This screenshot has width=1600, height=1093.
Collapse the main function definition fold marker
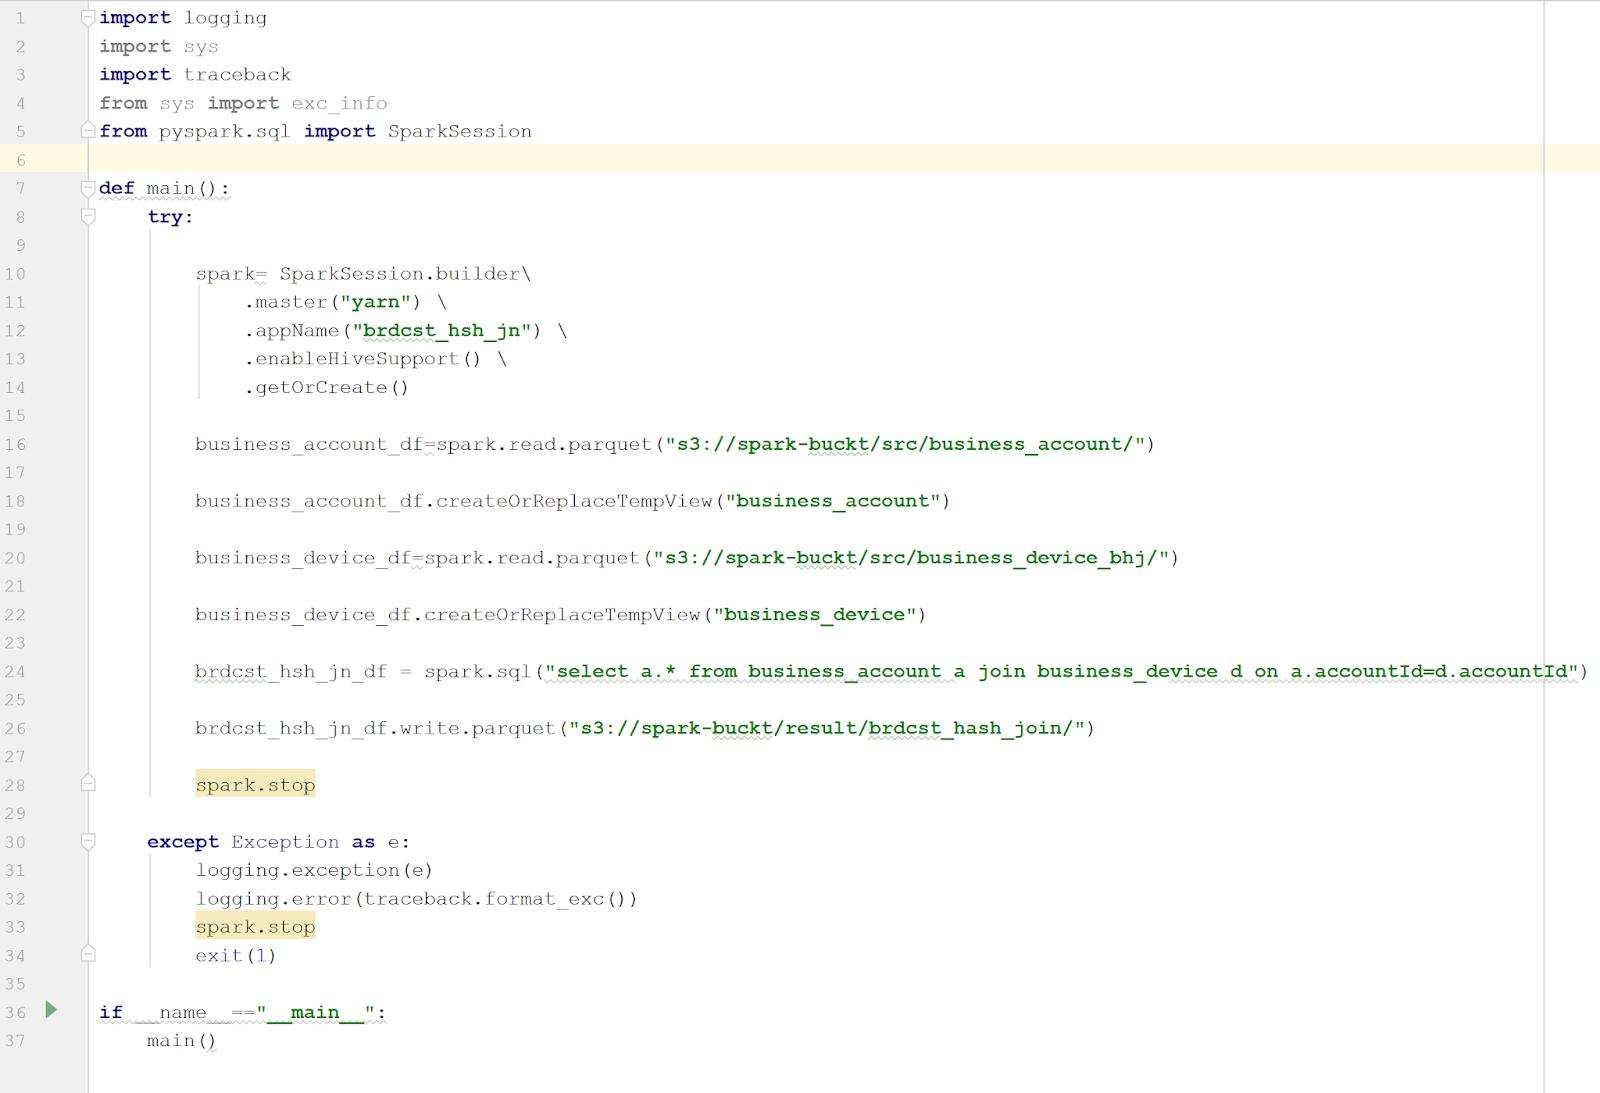click(88, 185)
